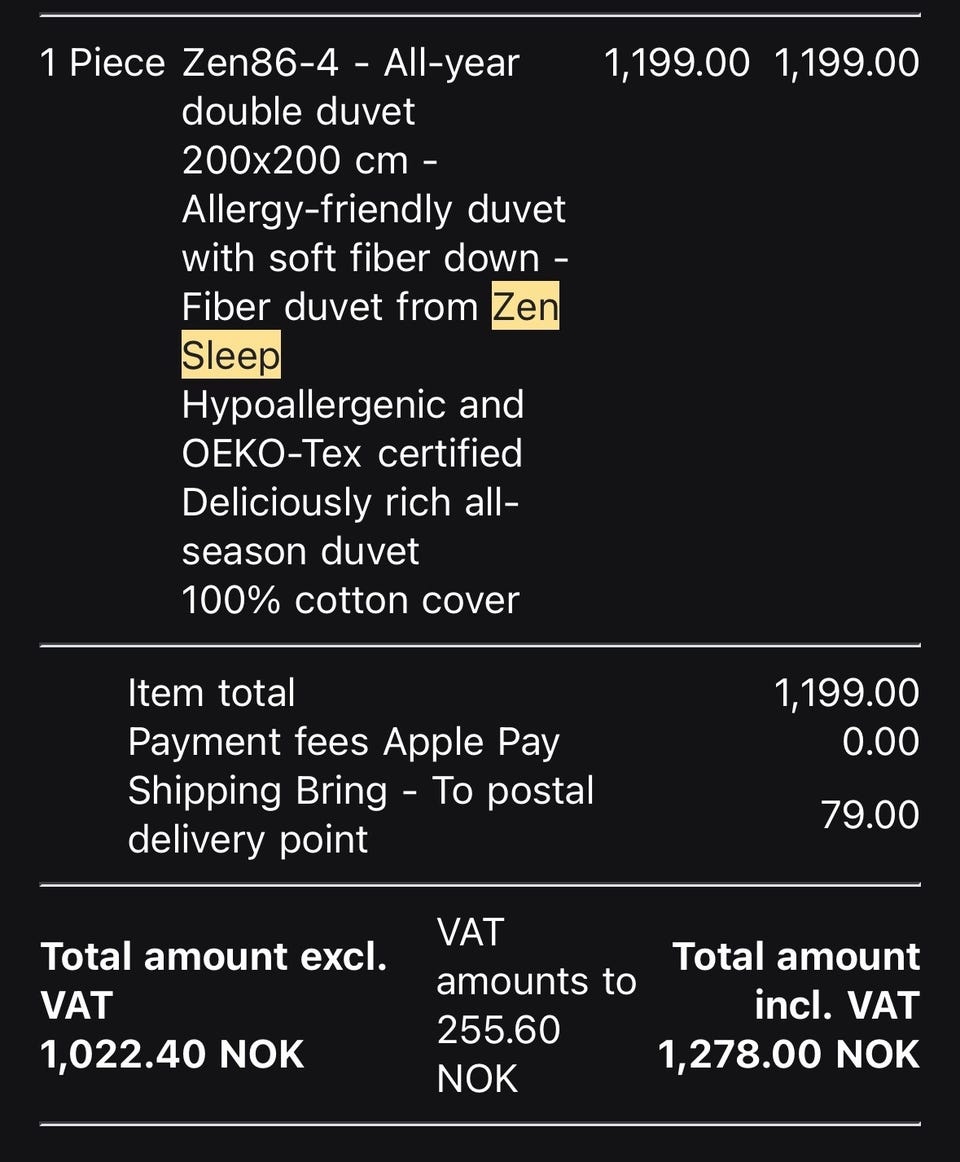
Task: Tap the first 1,199.00 unit price
Action: [x=677, y=62]
